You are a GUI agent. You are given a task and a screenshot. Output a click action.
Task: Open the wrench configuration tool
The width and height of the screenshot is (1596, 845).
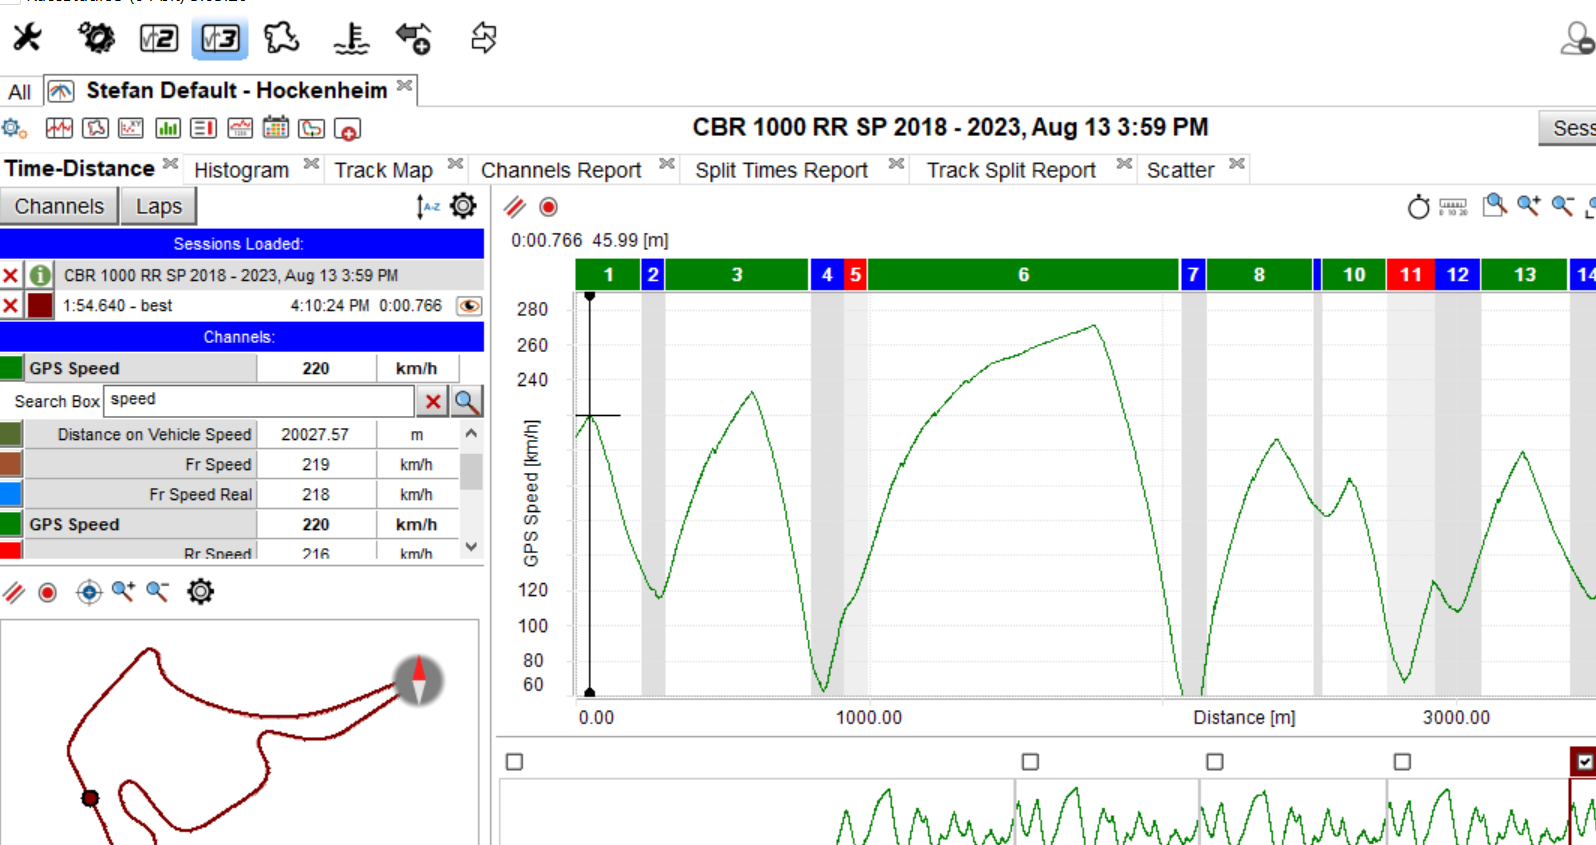[x=27, y=38]
